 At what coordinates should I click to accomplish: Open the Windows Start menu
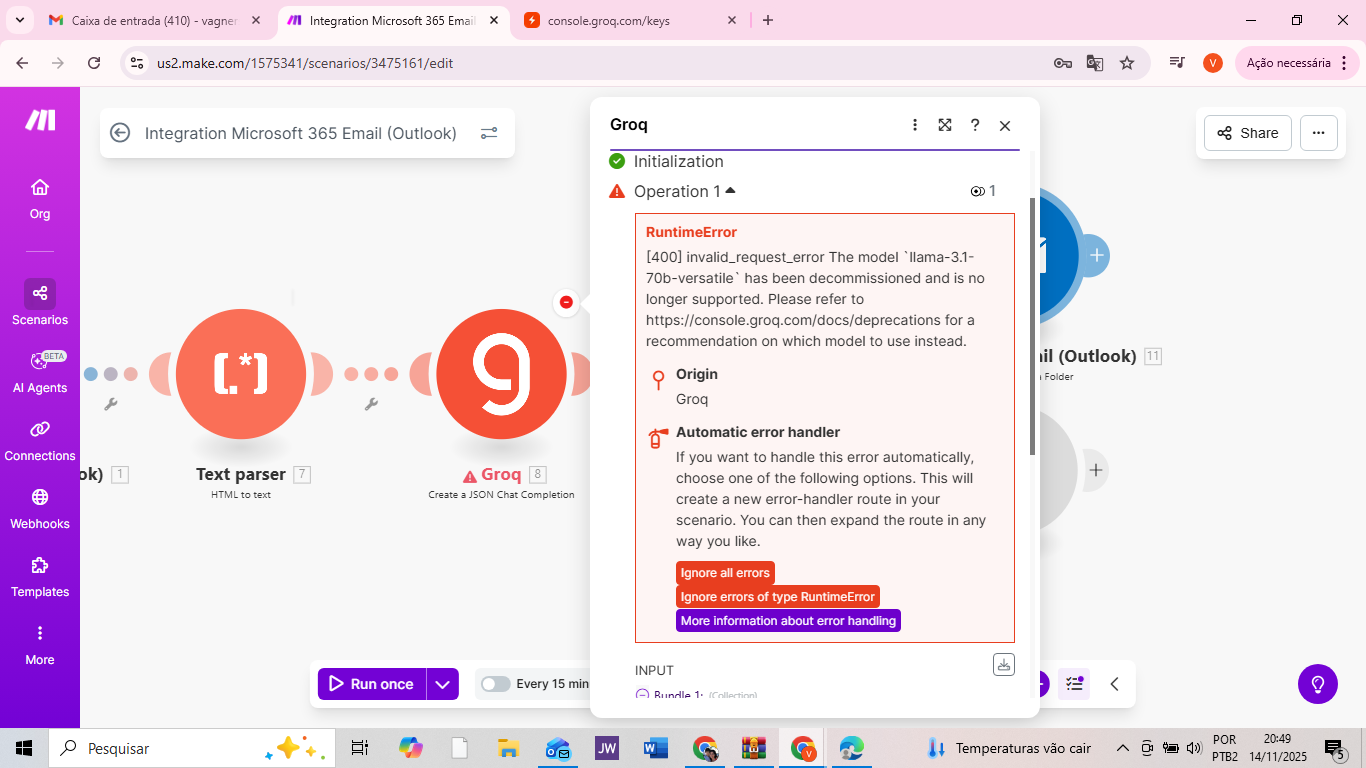click(24, 748)
